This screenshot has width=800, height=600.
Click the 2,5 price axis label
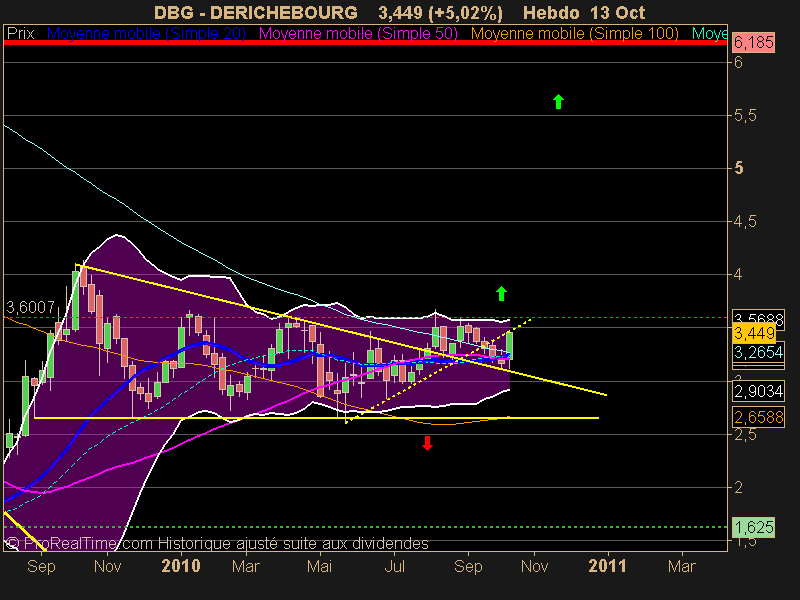(x=745, y=435)
